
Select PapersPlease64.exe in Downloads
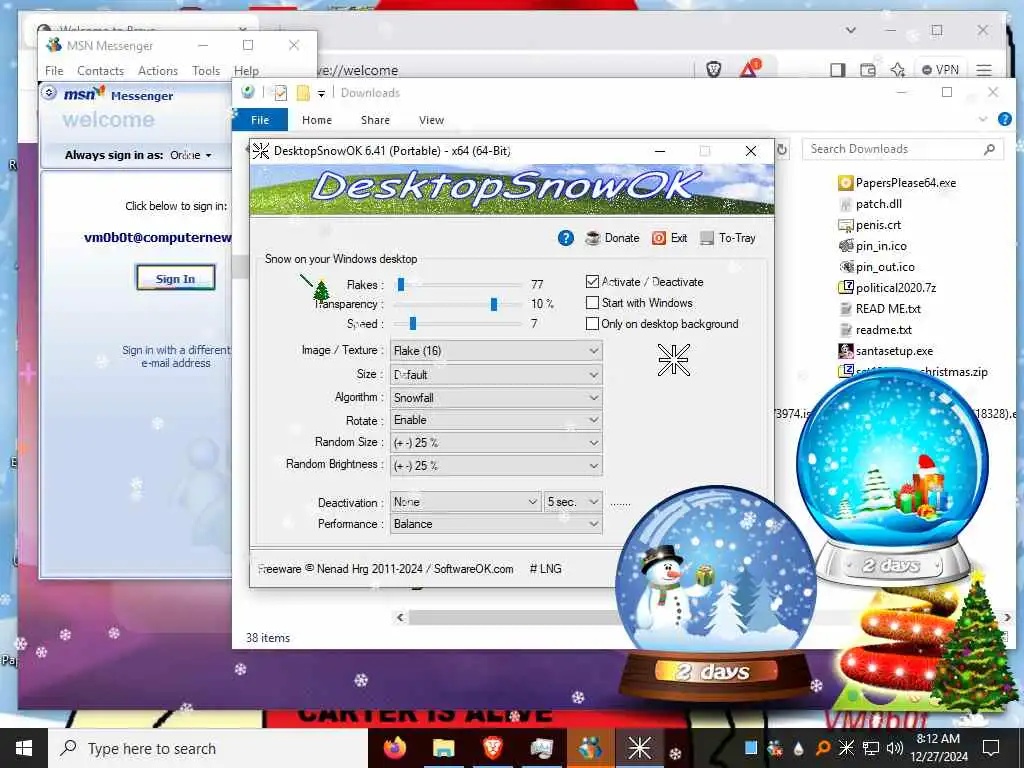coord(897,183)
